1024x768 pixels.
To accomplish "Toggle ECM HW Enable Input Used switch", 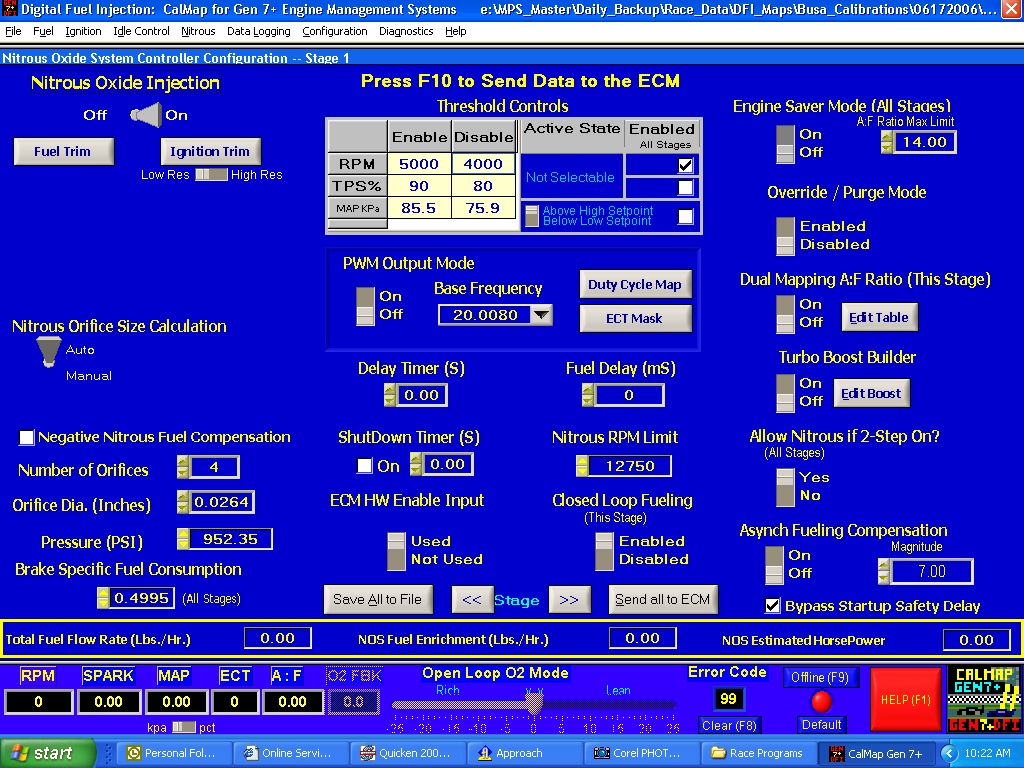I will (396, 551).
